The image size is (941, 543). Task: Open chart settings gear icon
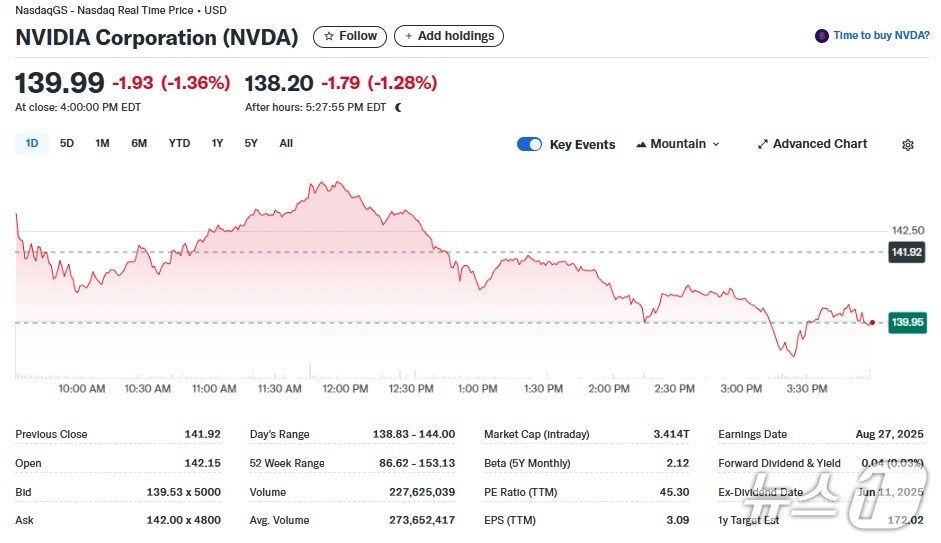(908, 145)
